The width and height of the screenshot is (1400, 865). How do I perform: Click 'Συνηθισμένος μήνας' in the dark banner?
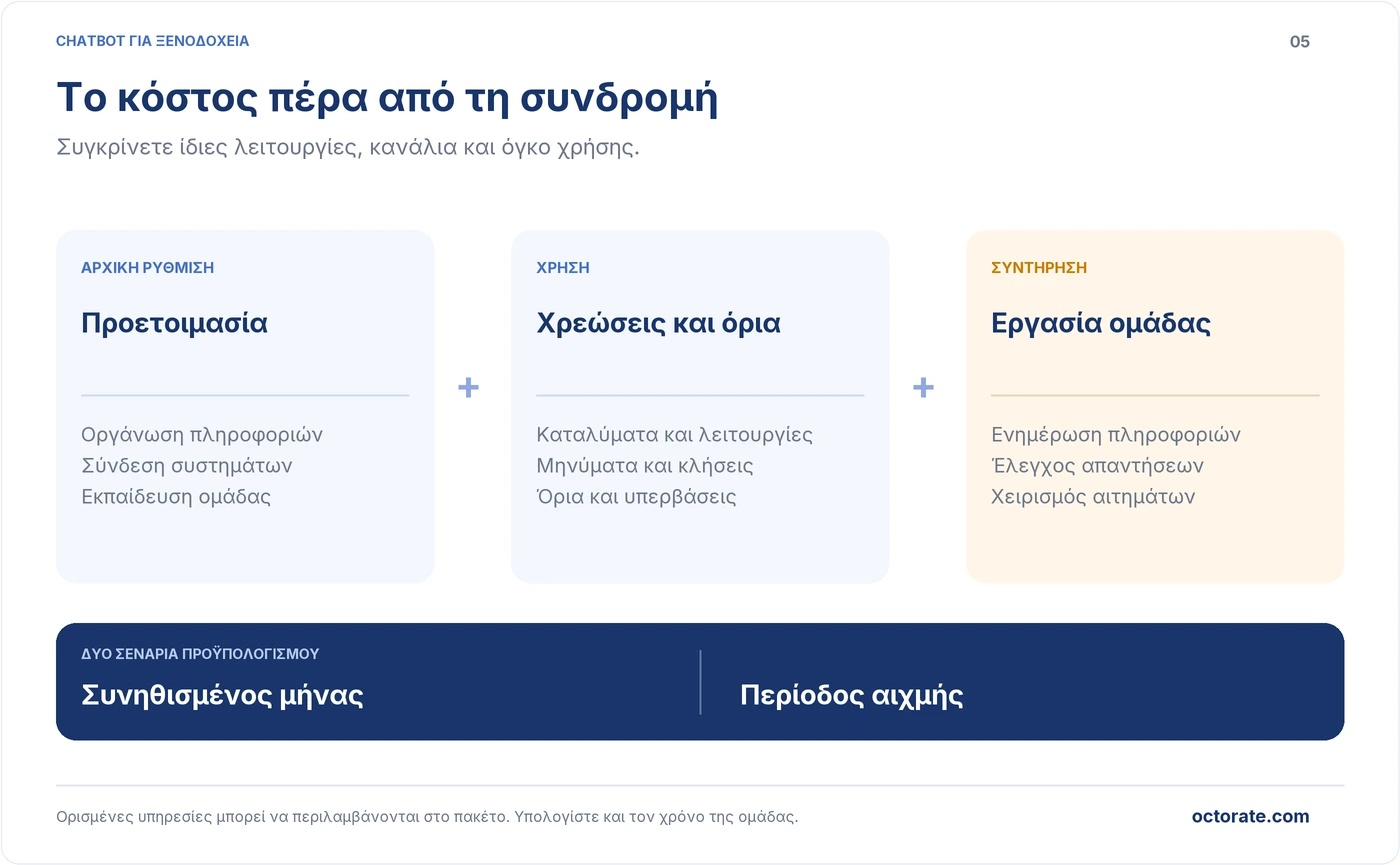coord(222,695)
